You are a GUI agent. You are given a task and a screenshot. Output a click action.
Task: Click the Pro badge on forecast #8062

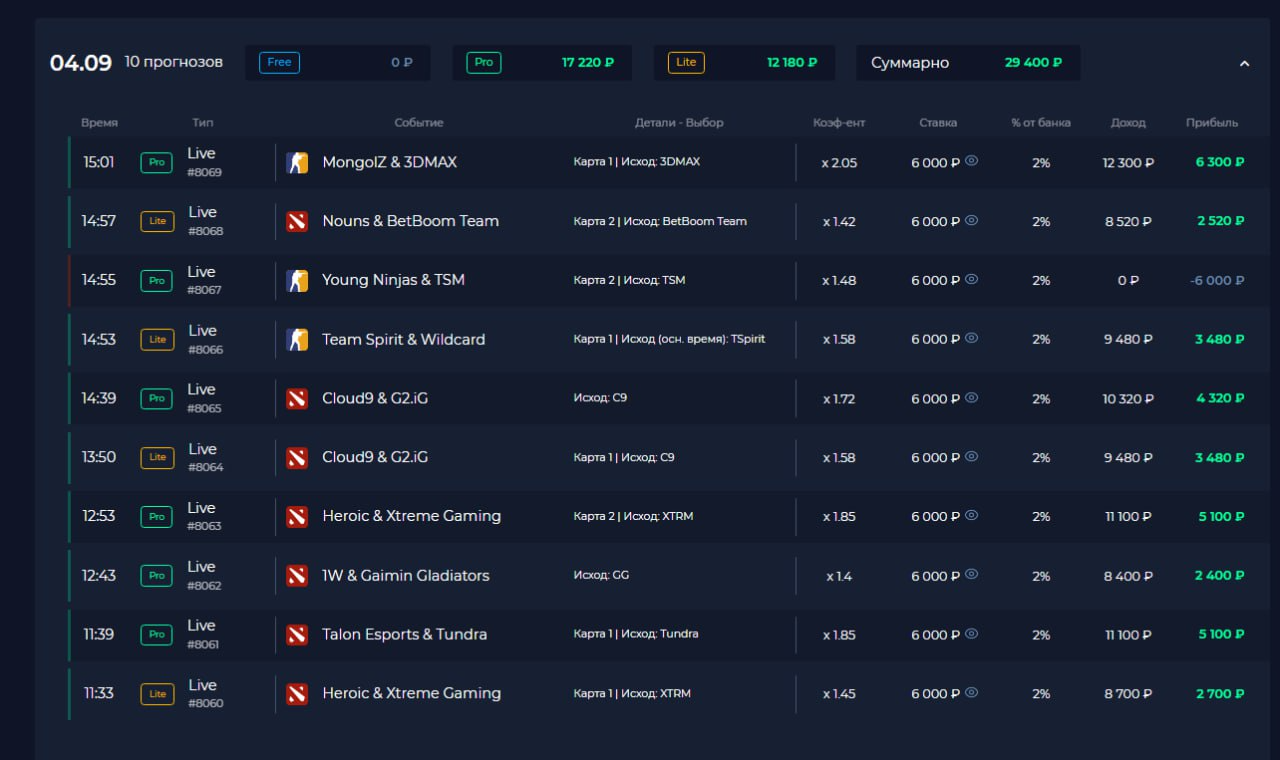tap(156, 576)
